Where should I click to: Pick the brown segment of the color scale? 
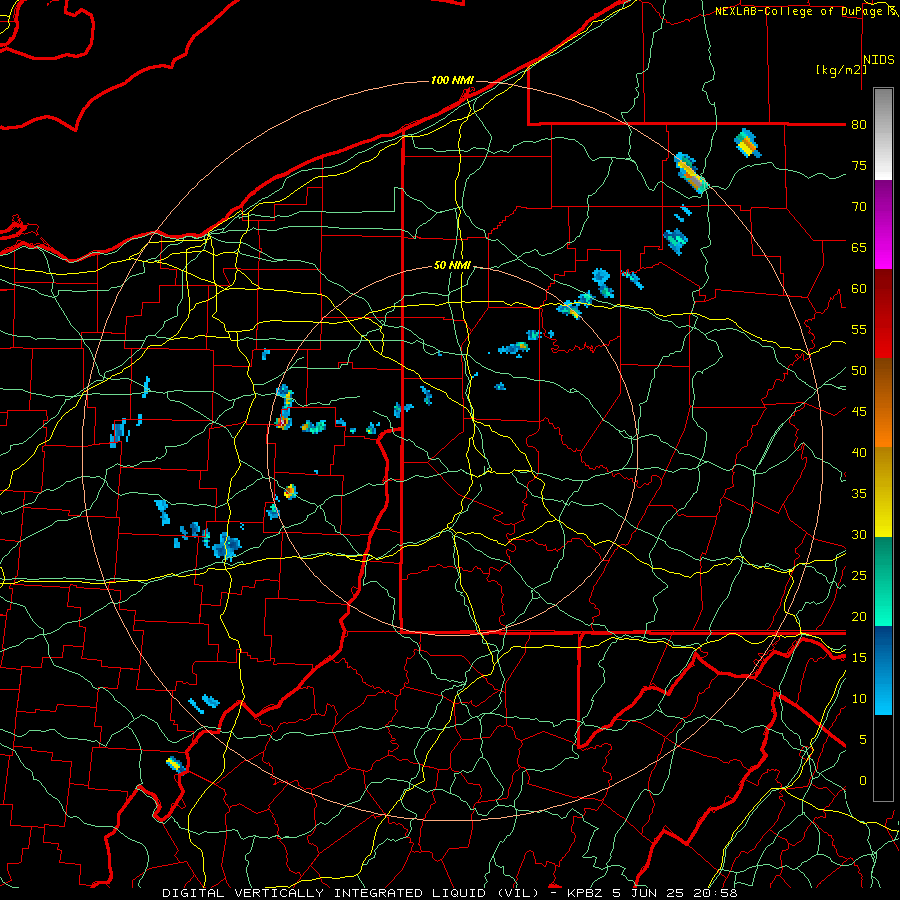(x=883, y=381)
